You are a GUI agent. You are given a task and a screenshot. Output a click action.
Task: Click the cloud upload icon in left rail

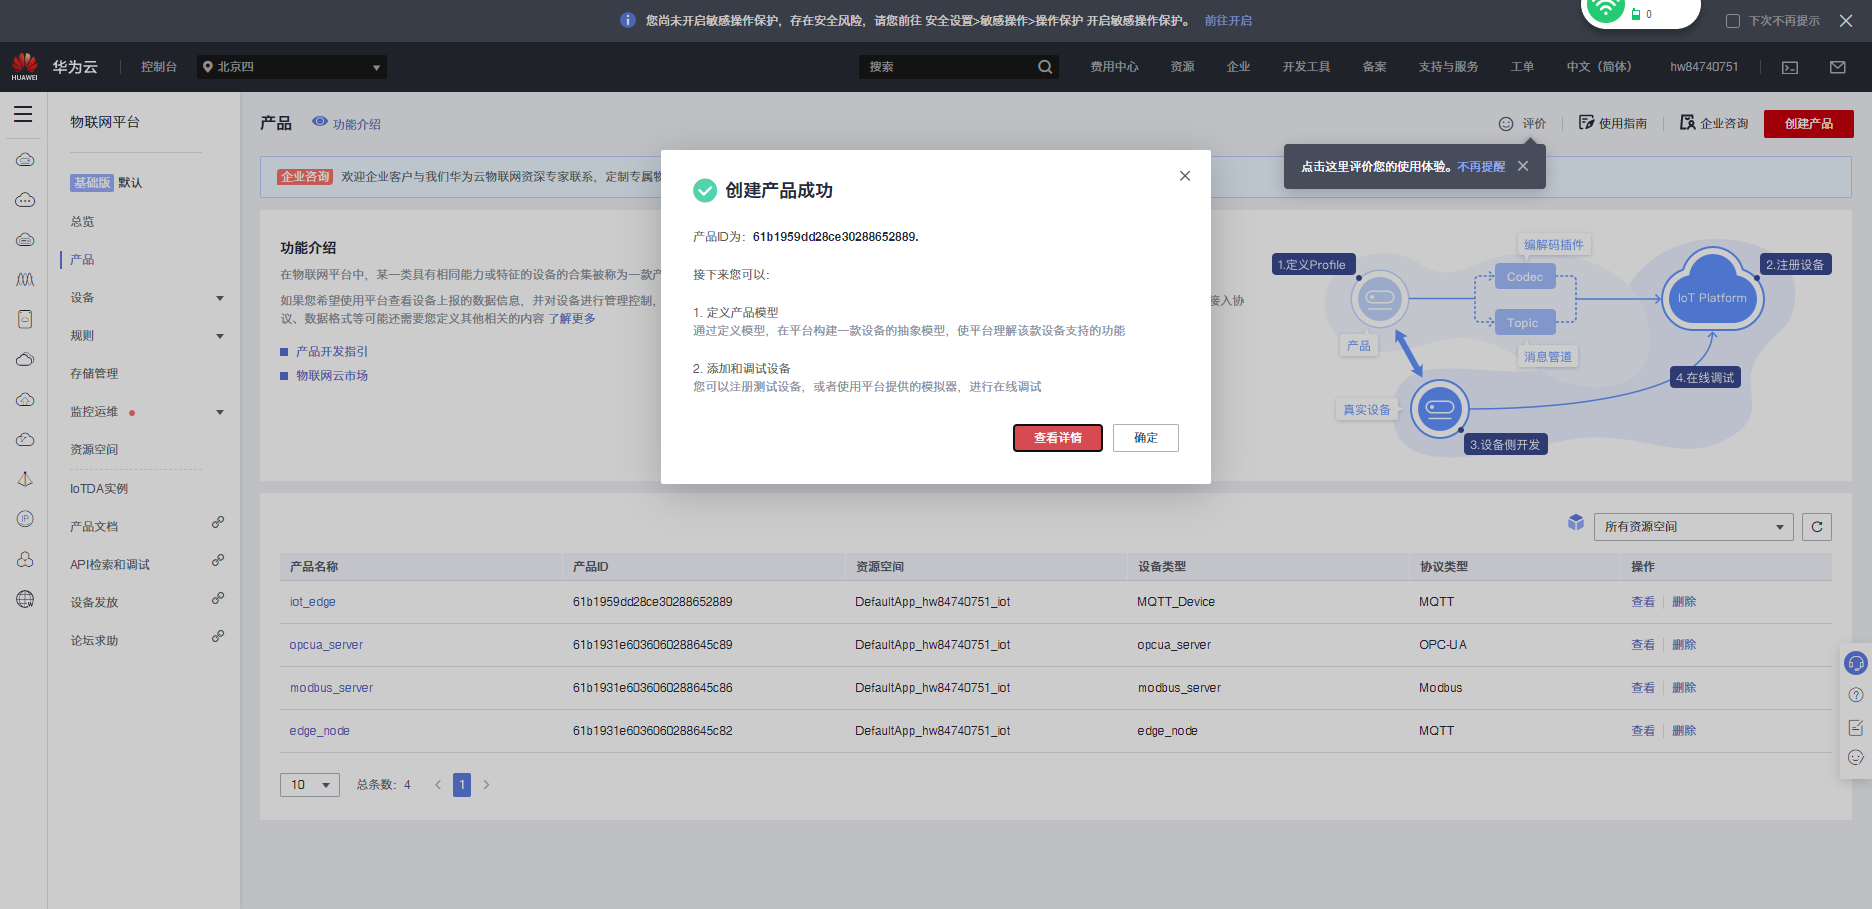point(25,399)
